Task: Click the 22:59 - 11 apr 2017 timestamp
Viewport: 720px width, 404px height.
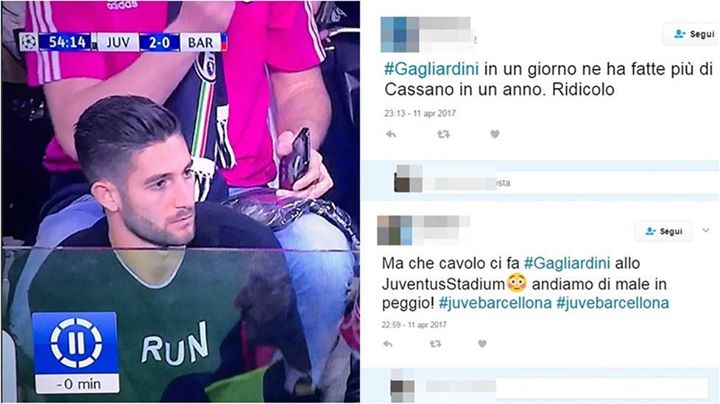Action: pos(414,325)
